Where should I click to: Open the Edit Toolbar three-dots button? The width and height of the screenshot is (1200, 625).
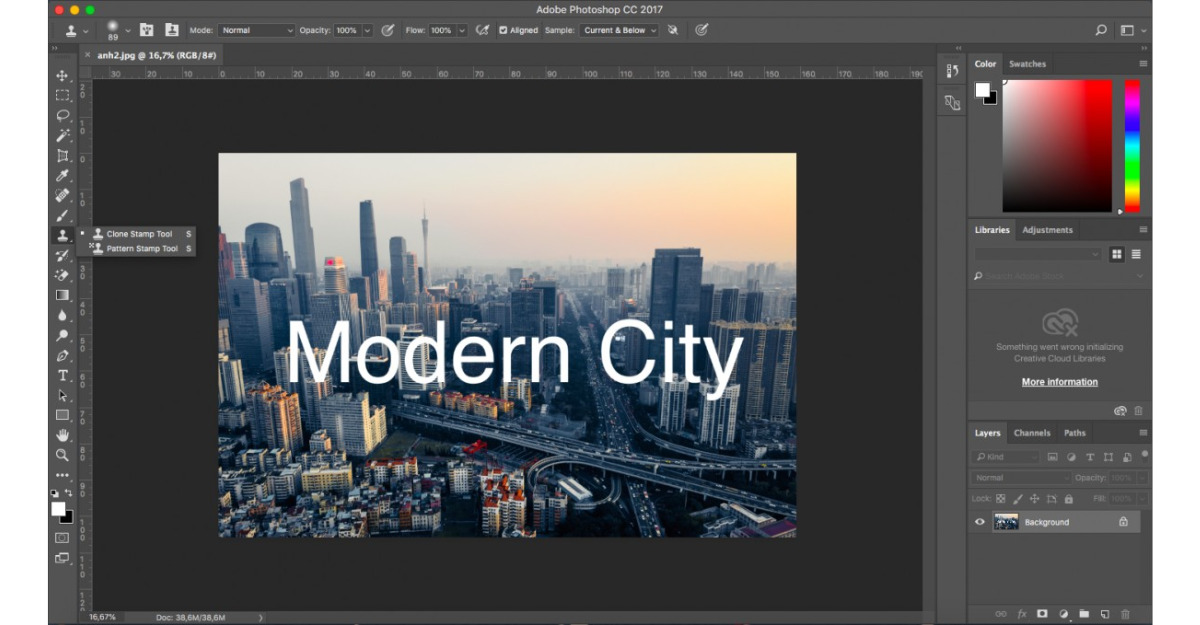pos(62,475)
